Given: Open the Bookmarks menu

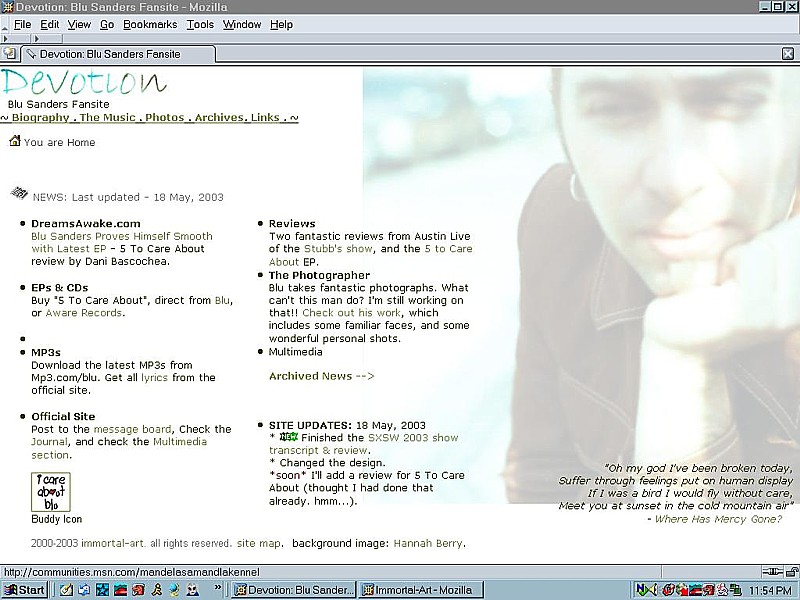Looking at the screenshot, I should point(150,24).
